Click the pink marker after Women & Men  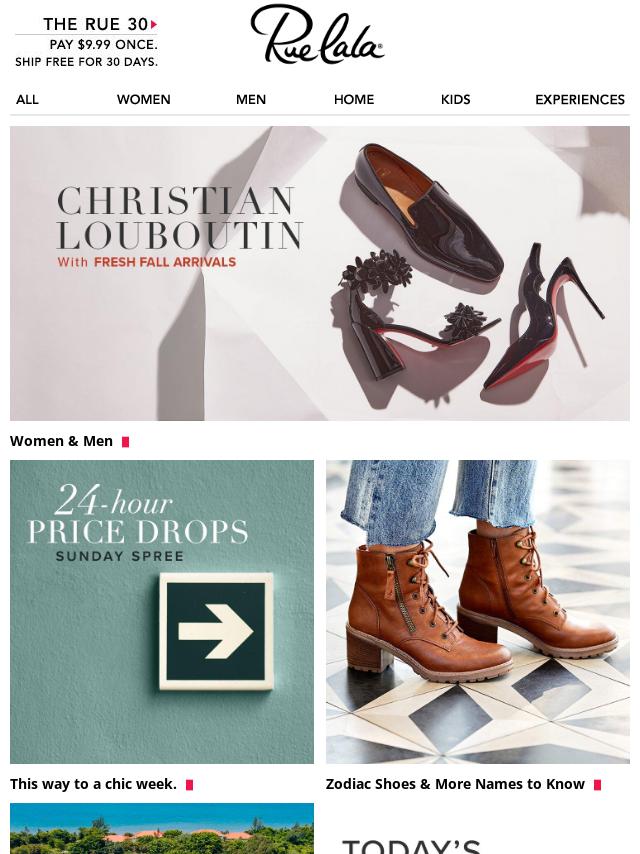(125, 442)
